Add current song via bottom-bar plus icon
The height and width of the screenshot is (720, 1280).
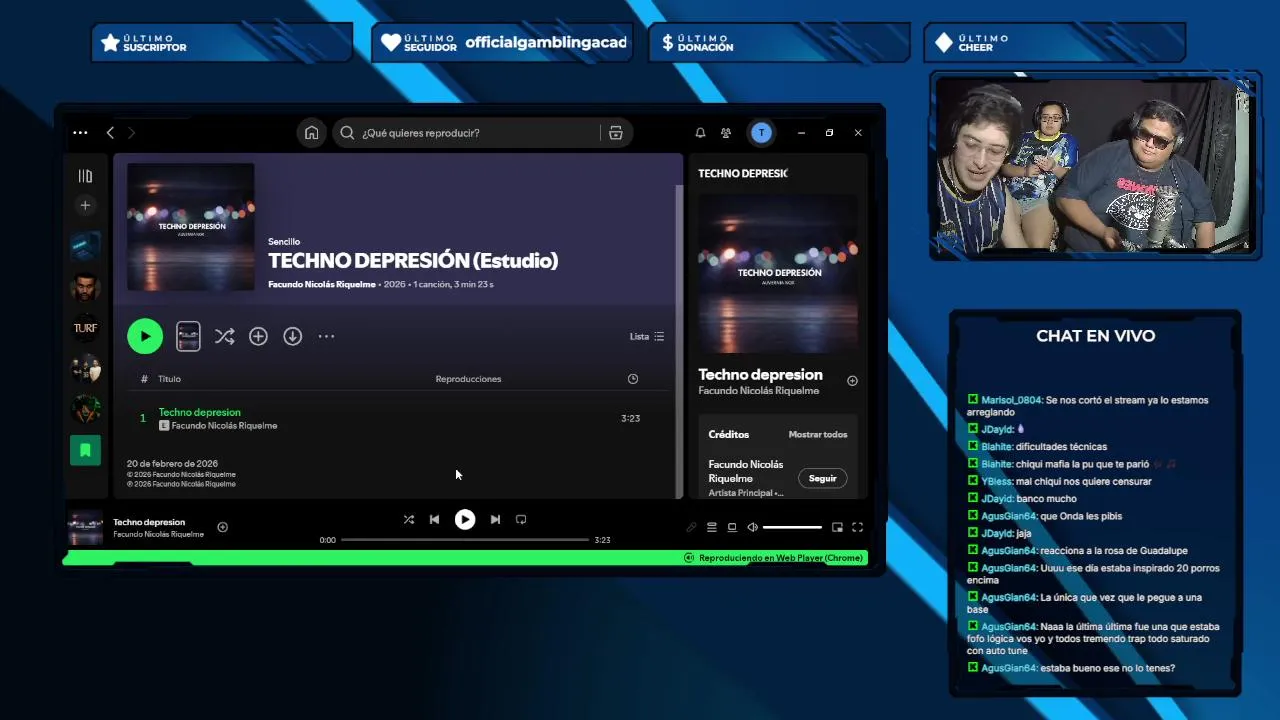click(222, 527)
